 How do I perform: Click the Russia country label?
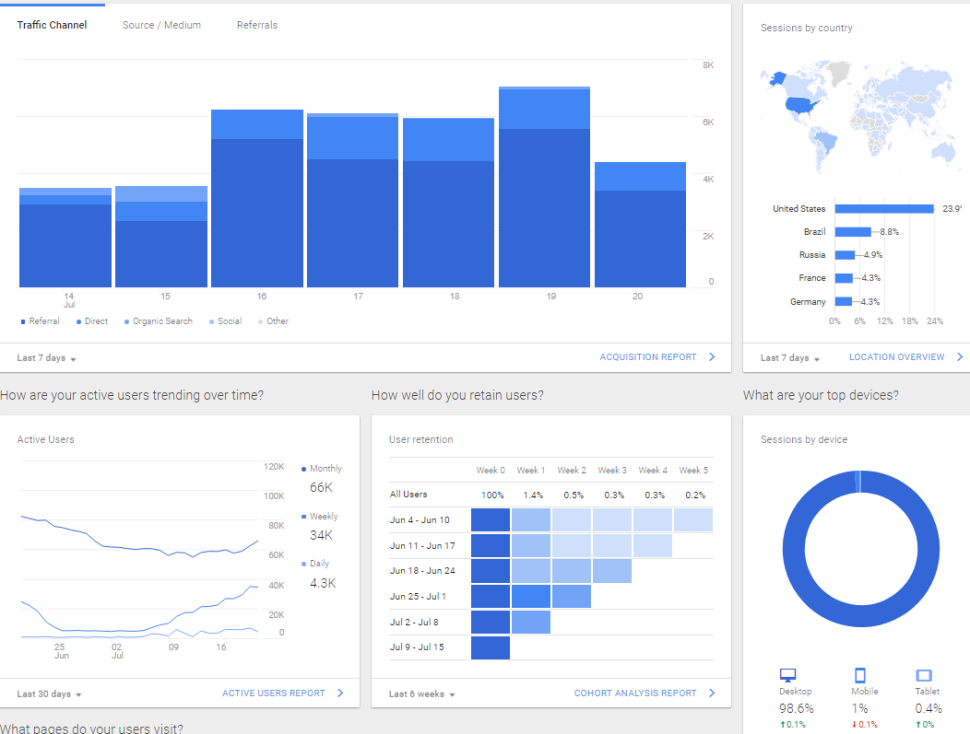coord(812,255)
